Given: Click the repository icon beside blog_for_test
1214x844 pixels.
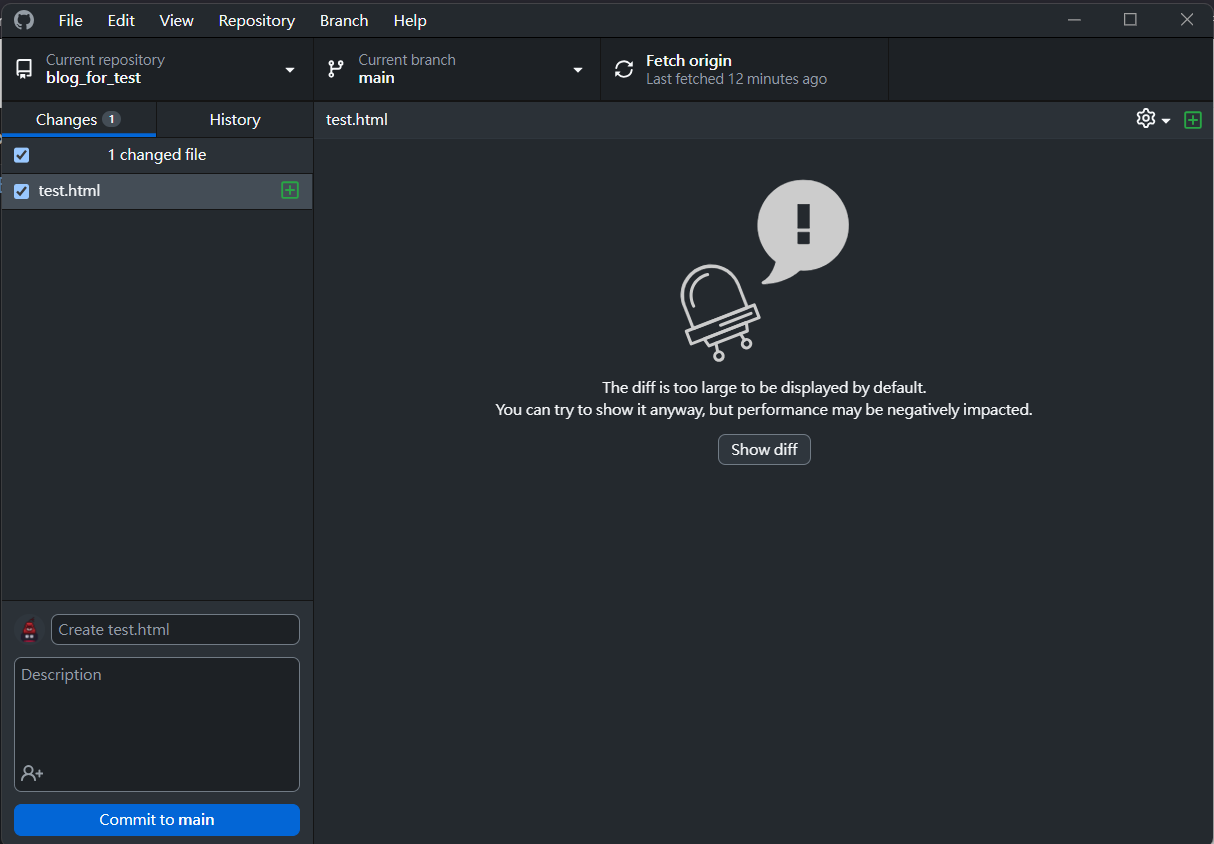Looking at the screenshot, I should pyautogui.click(x=23, y=69).
